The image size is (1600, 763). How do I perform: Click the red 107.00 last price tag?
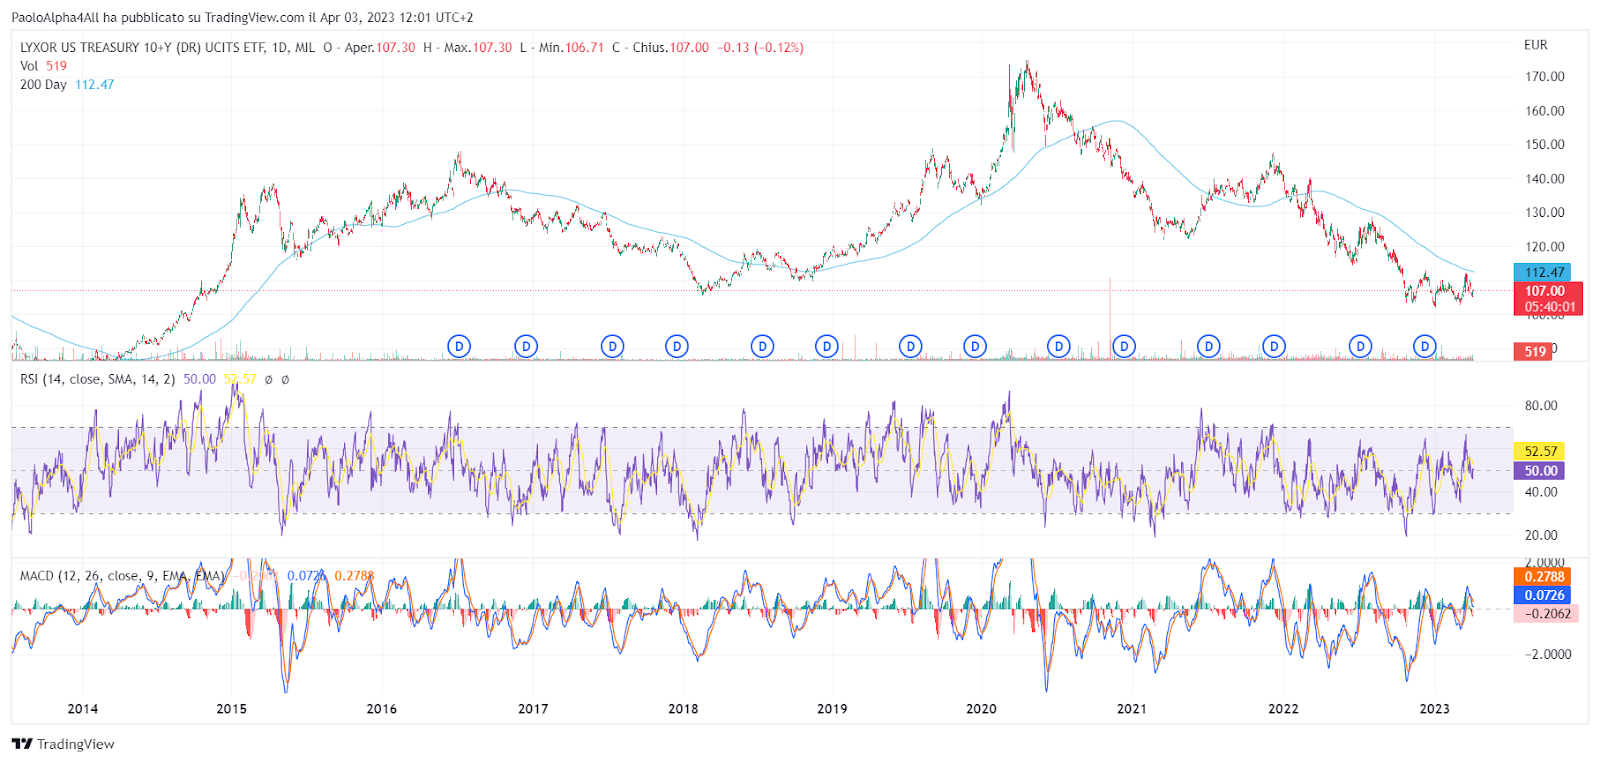[1548, 298]
